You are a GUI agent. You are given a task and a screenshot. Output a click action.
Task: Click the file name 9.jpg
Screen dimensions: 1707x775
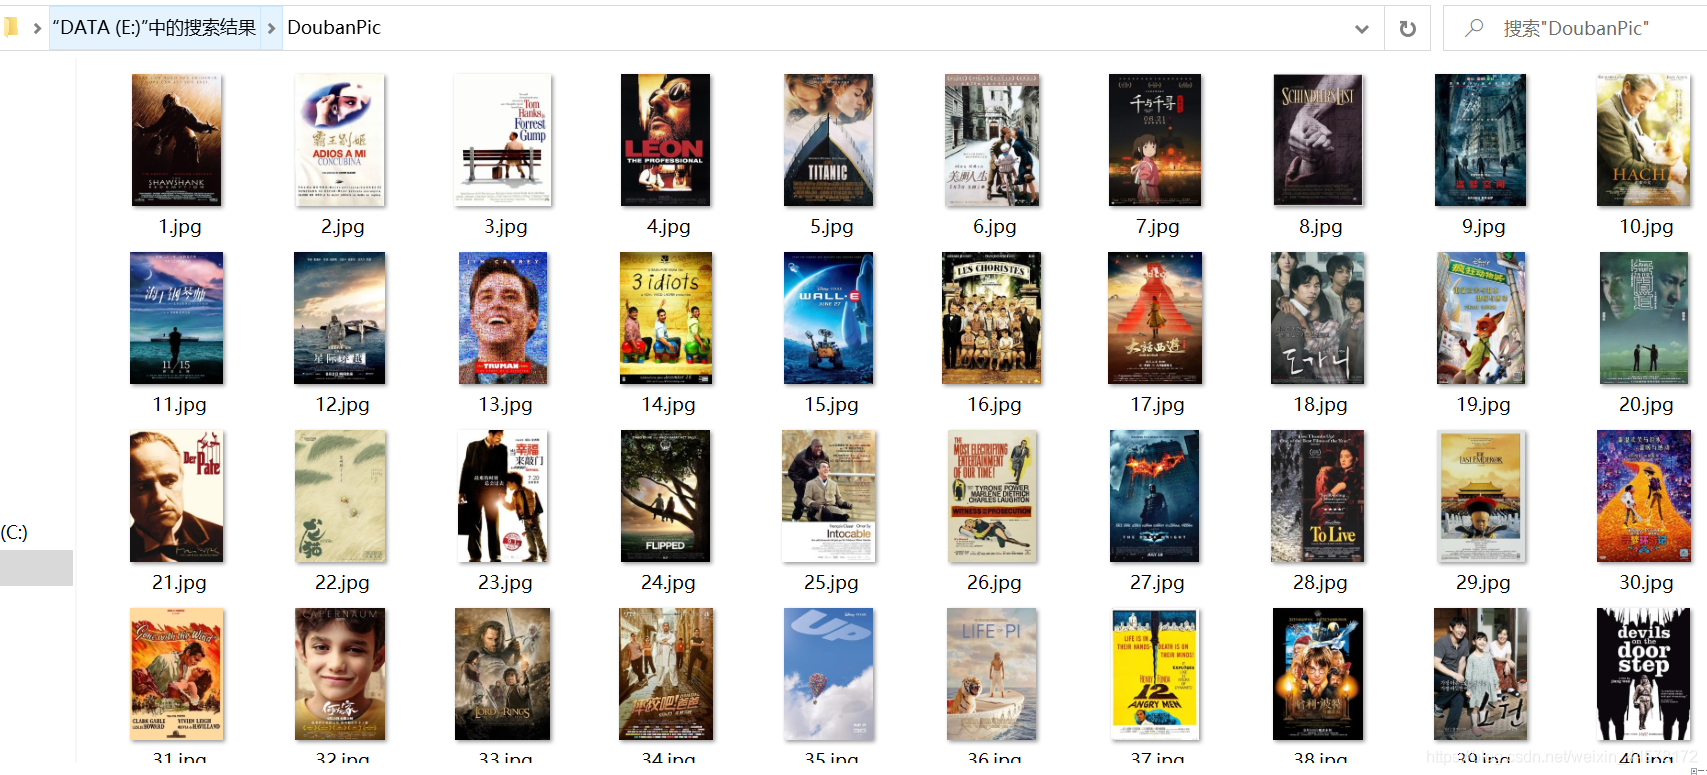coord(1483,227)
